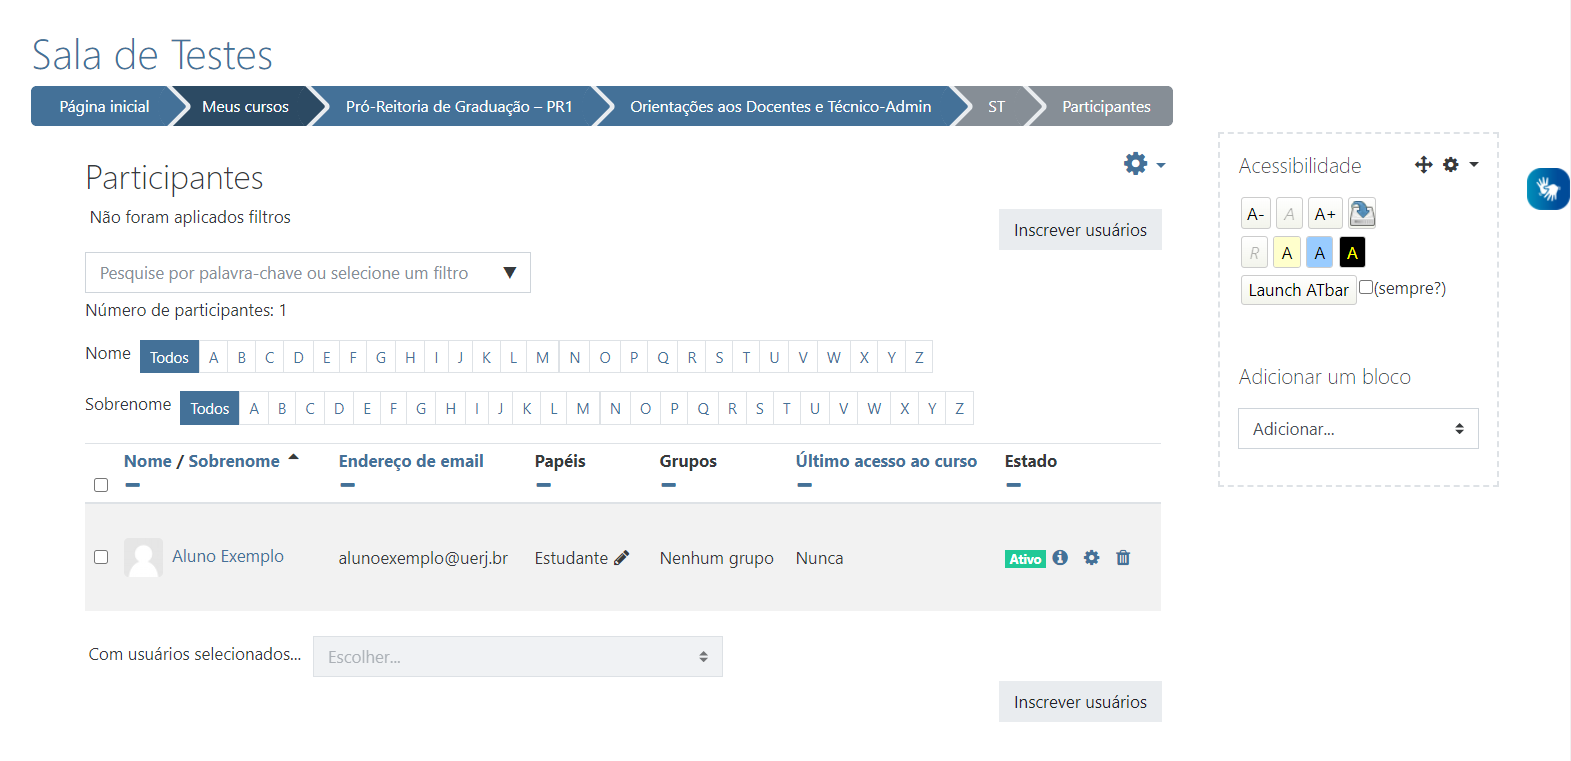Viewport: 1571px width, 761px height.
Task: Sort by Endereço de email header
Action: pyautogui.click(x=411, y=461)
